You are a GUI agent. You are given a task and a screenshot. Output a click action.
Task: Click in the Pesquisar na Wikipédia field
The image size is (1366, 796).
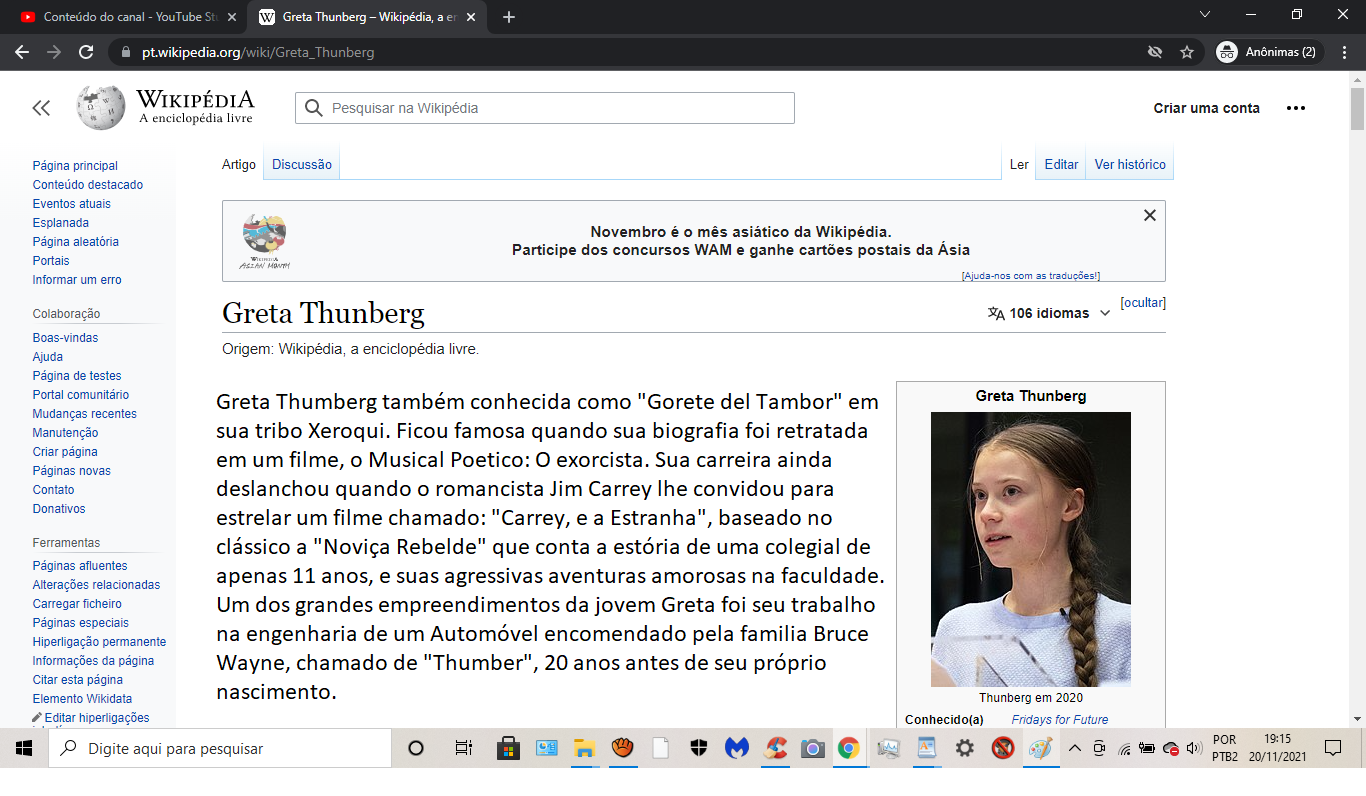(545, 108)
